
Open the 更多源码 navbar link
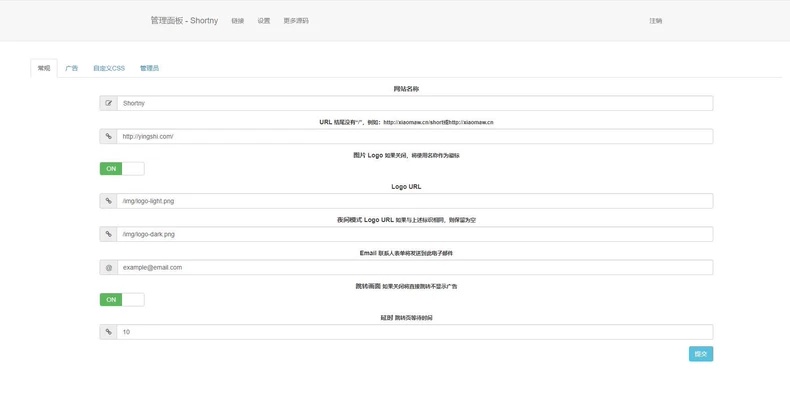point(296,21)
